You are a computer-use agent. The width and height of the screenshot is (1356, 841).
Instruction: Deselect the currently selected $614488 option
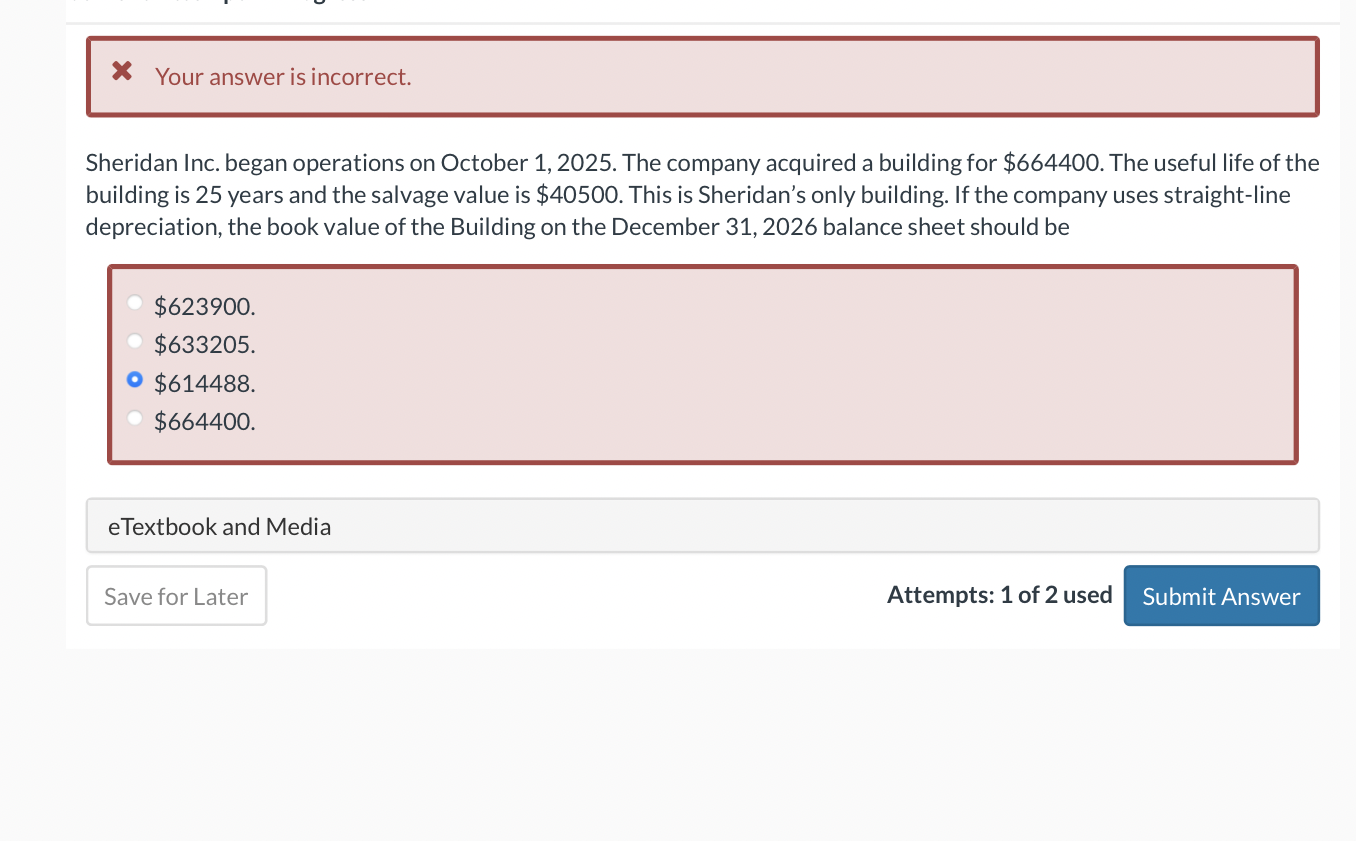click(x=135, y=379)
